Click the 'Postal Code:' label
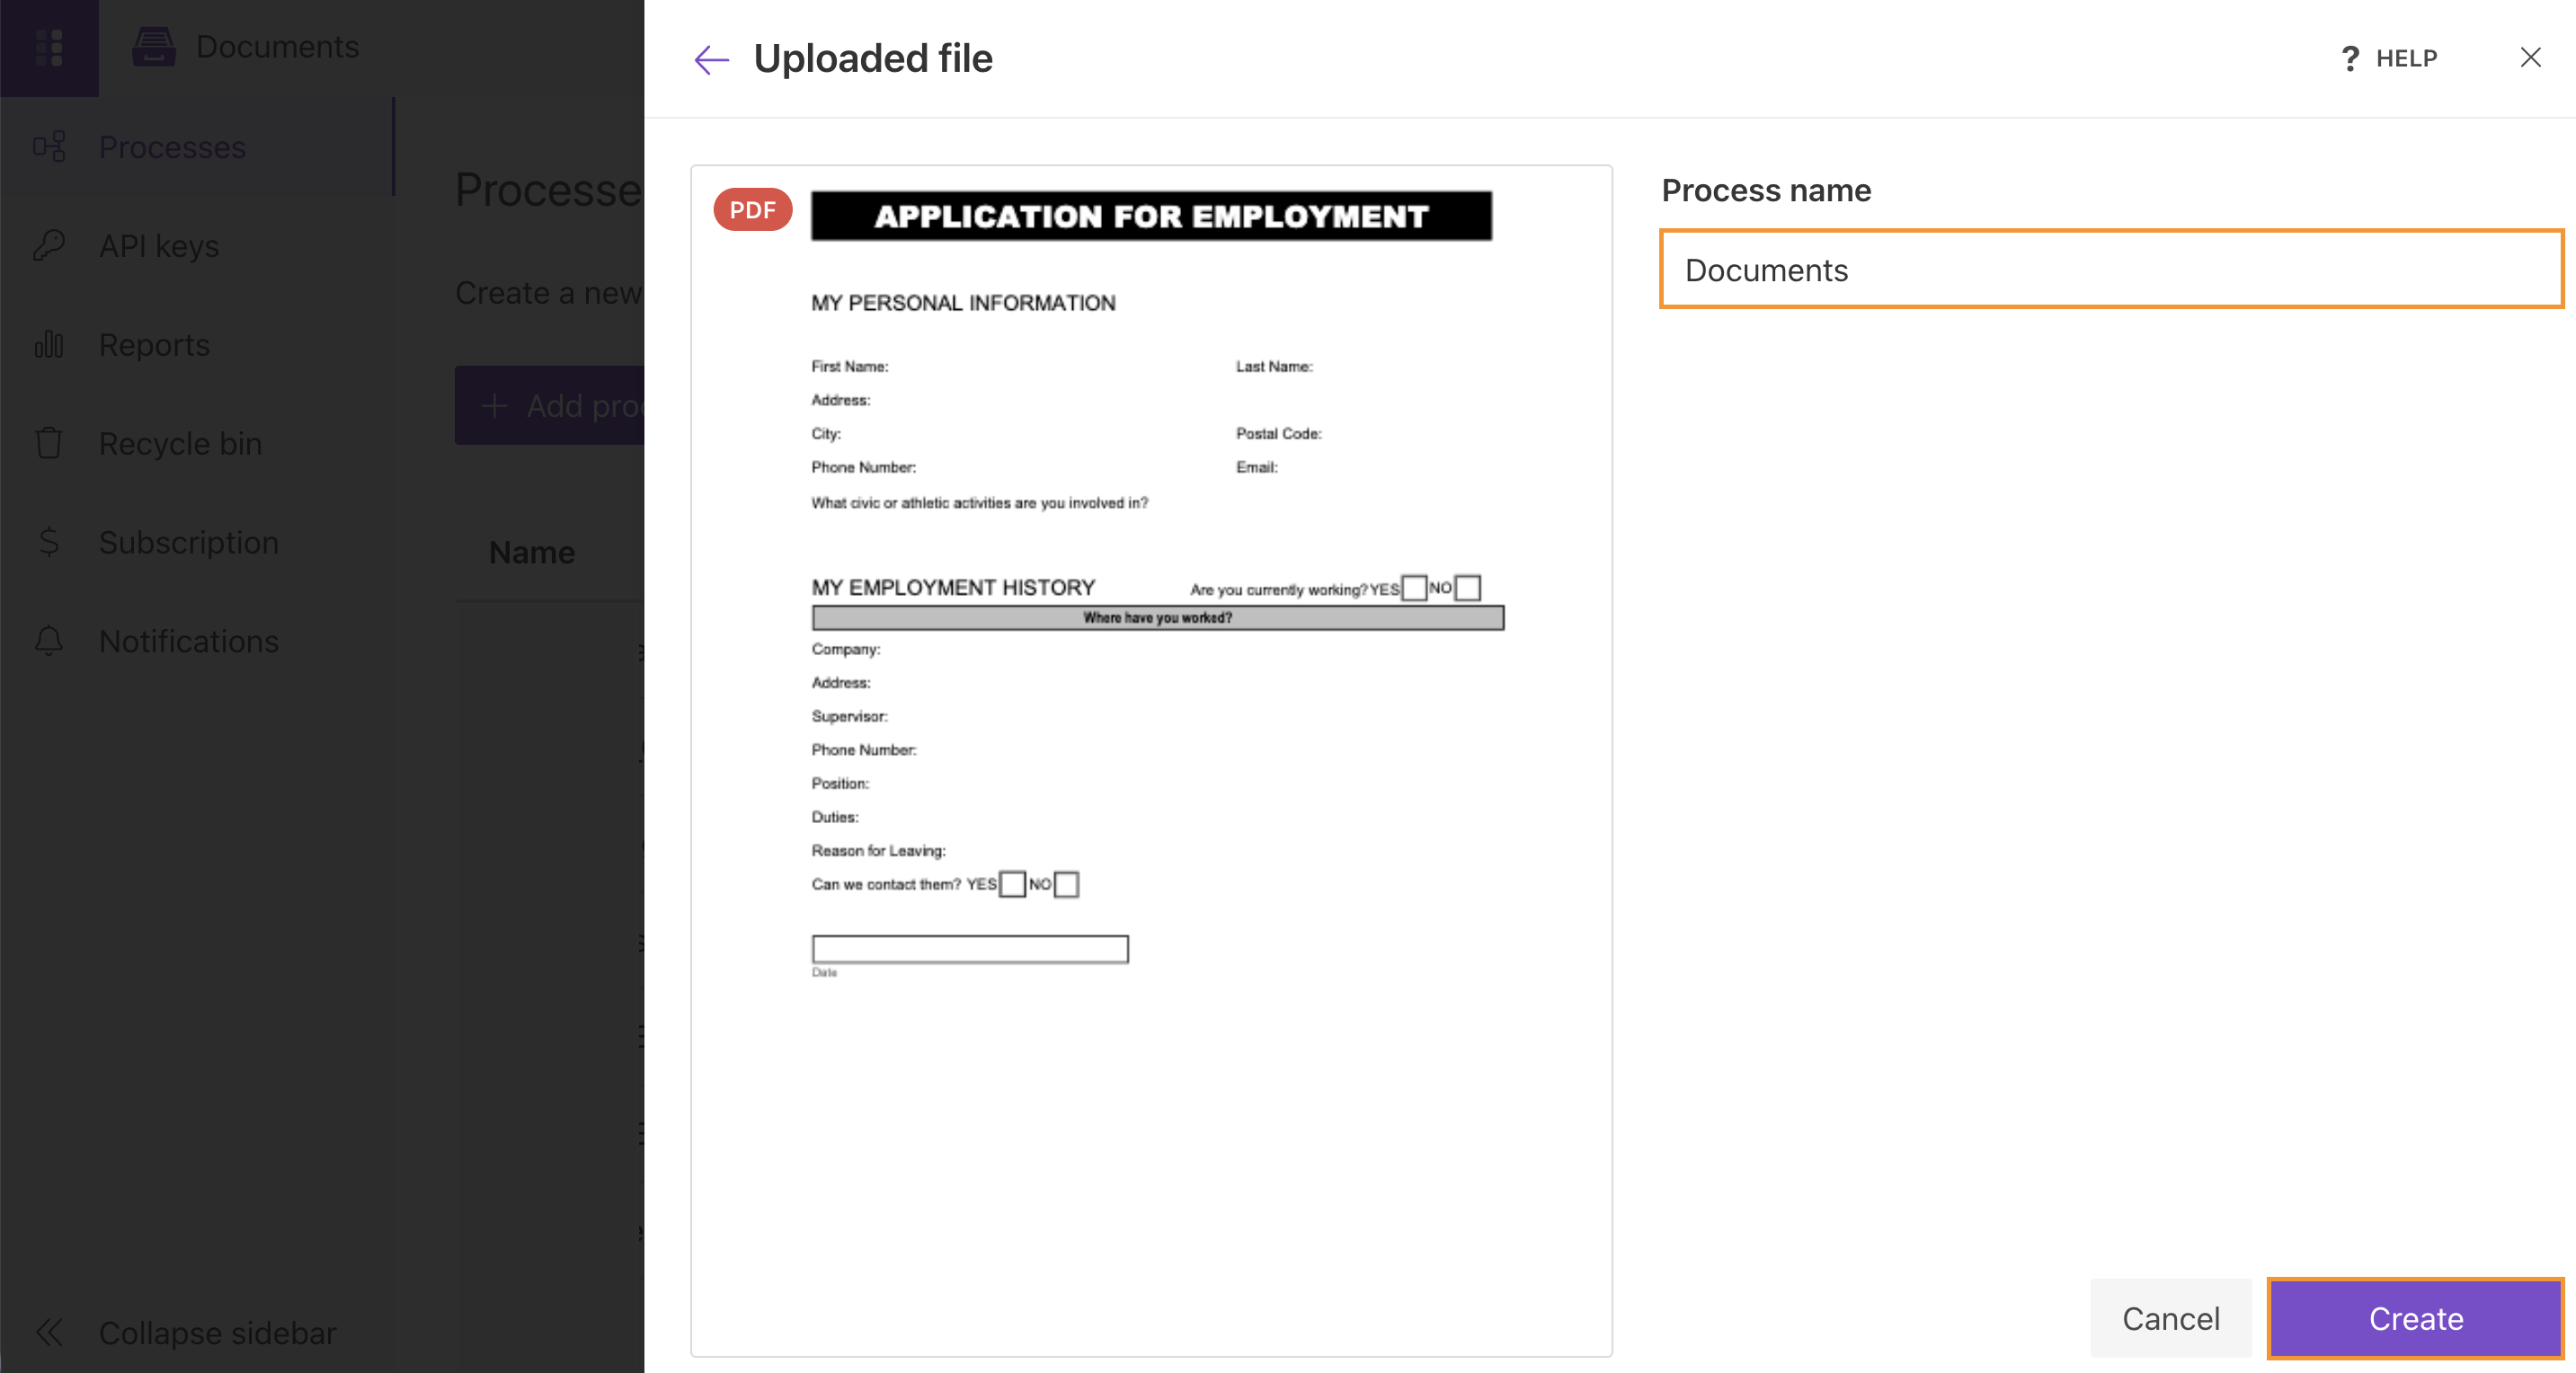 pos(1278,434)
